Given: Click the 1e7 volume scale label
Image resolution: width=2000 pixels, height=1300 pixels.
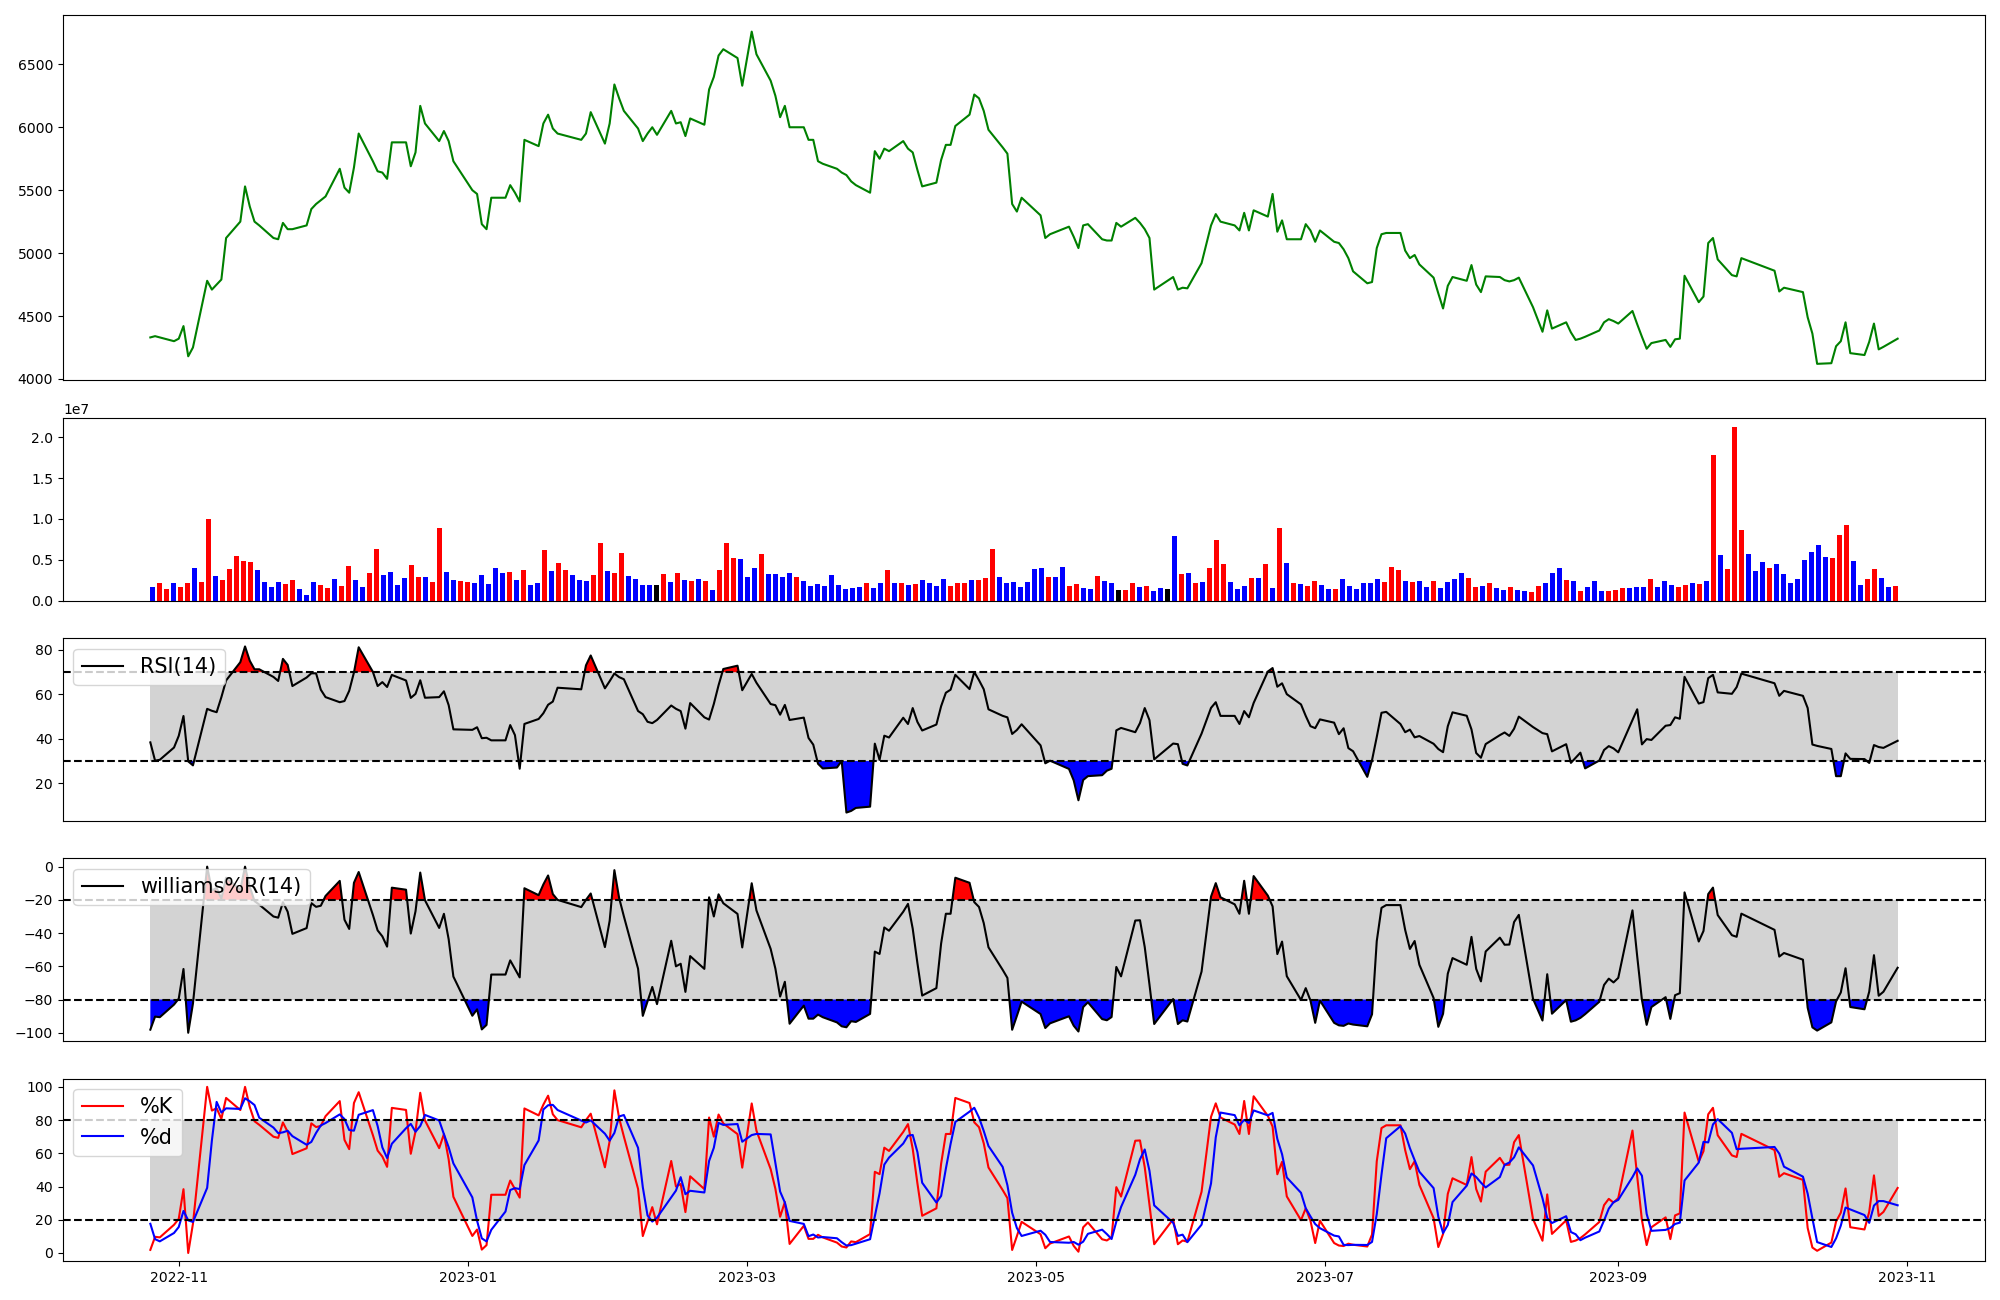Looking at the screenshot, I should (77, 410).
